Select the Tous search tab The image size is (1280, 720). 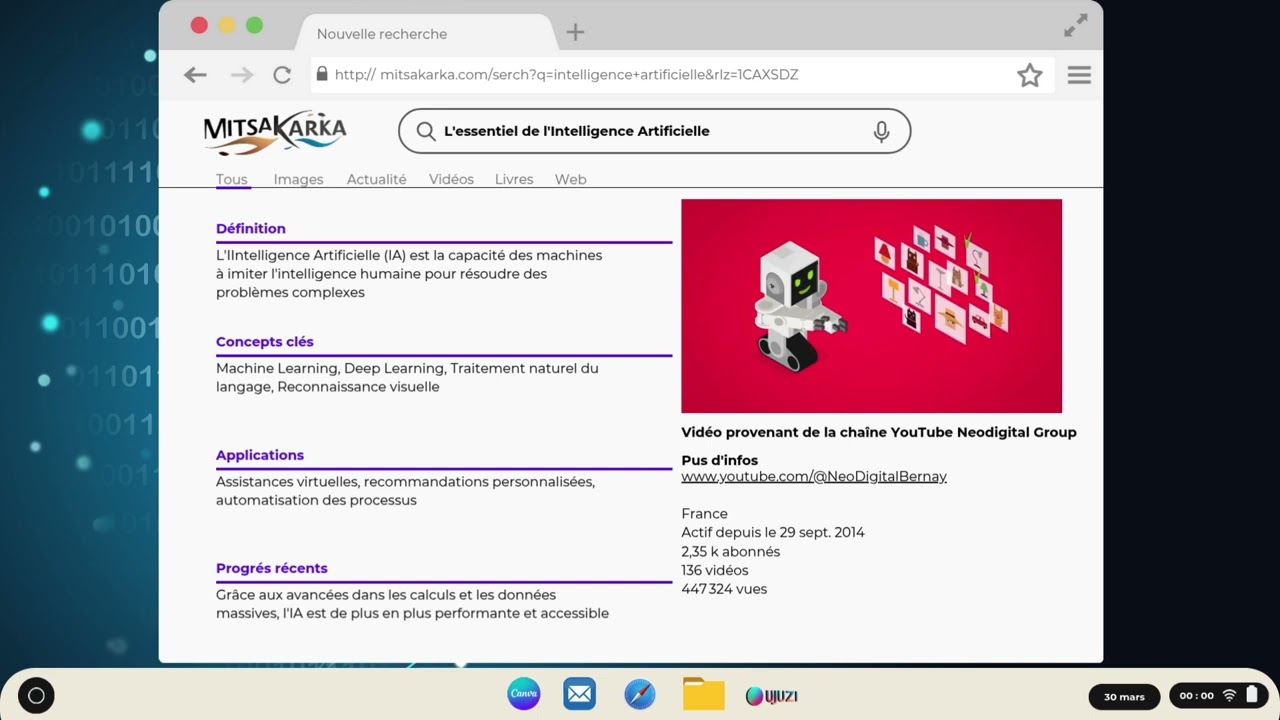[232, 179]
